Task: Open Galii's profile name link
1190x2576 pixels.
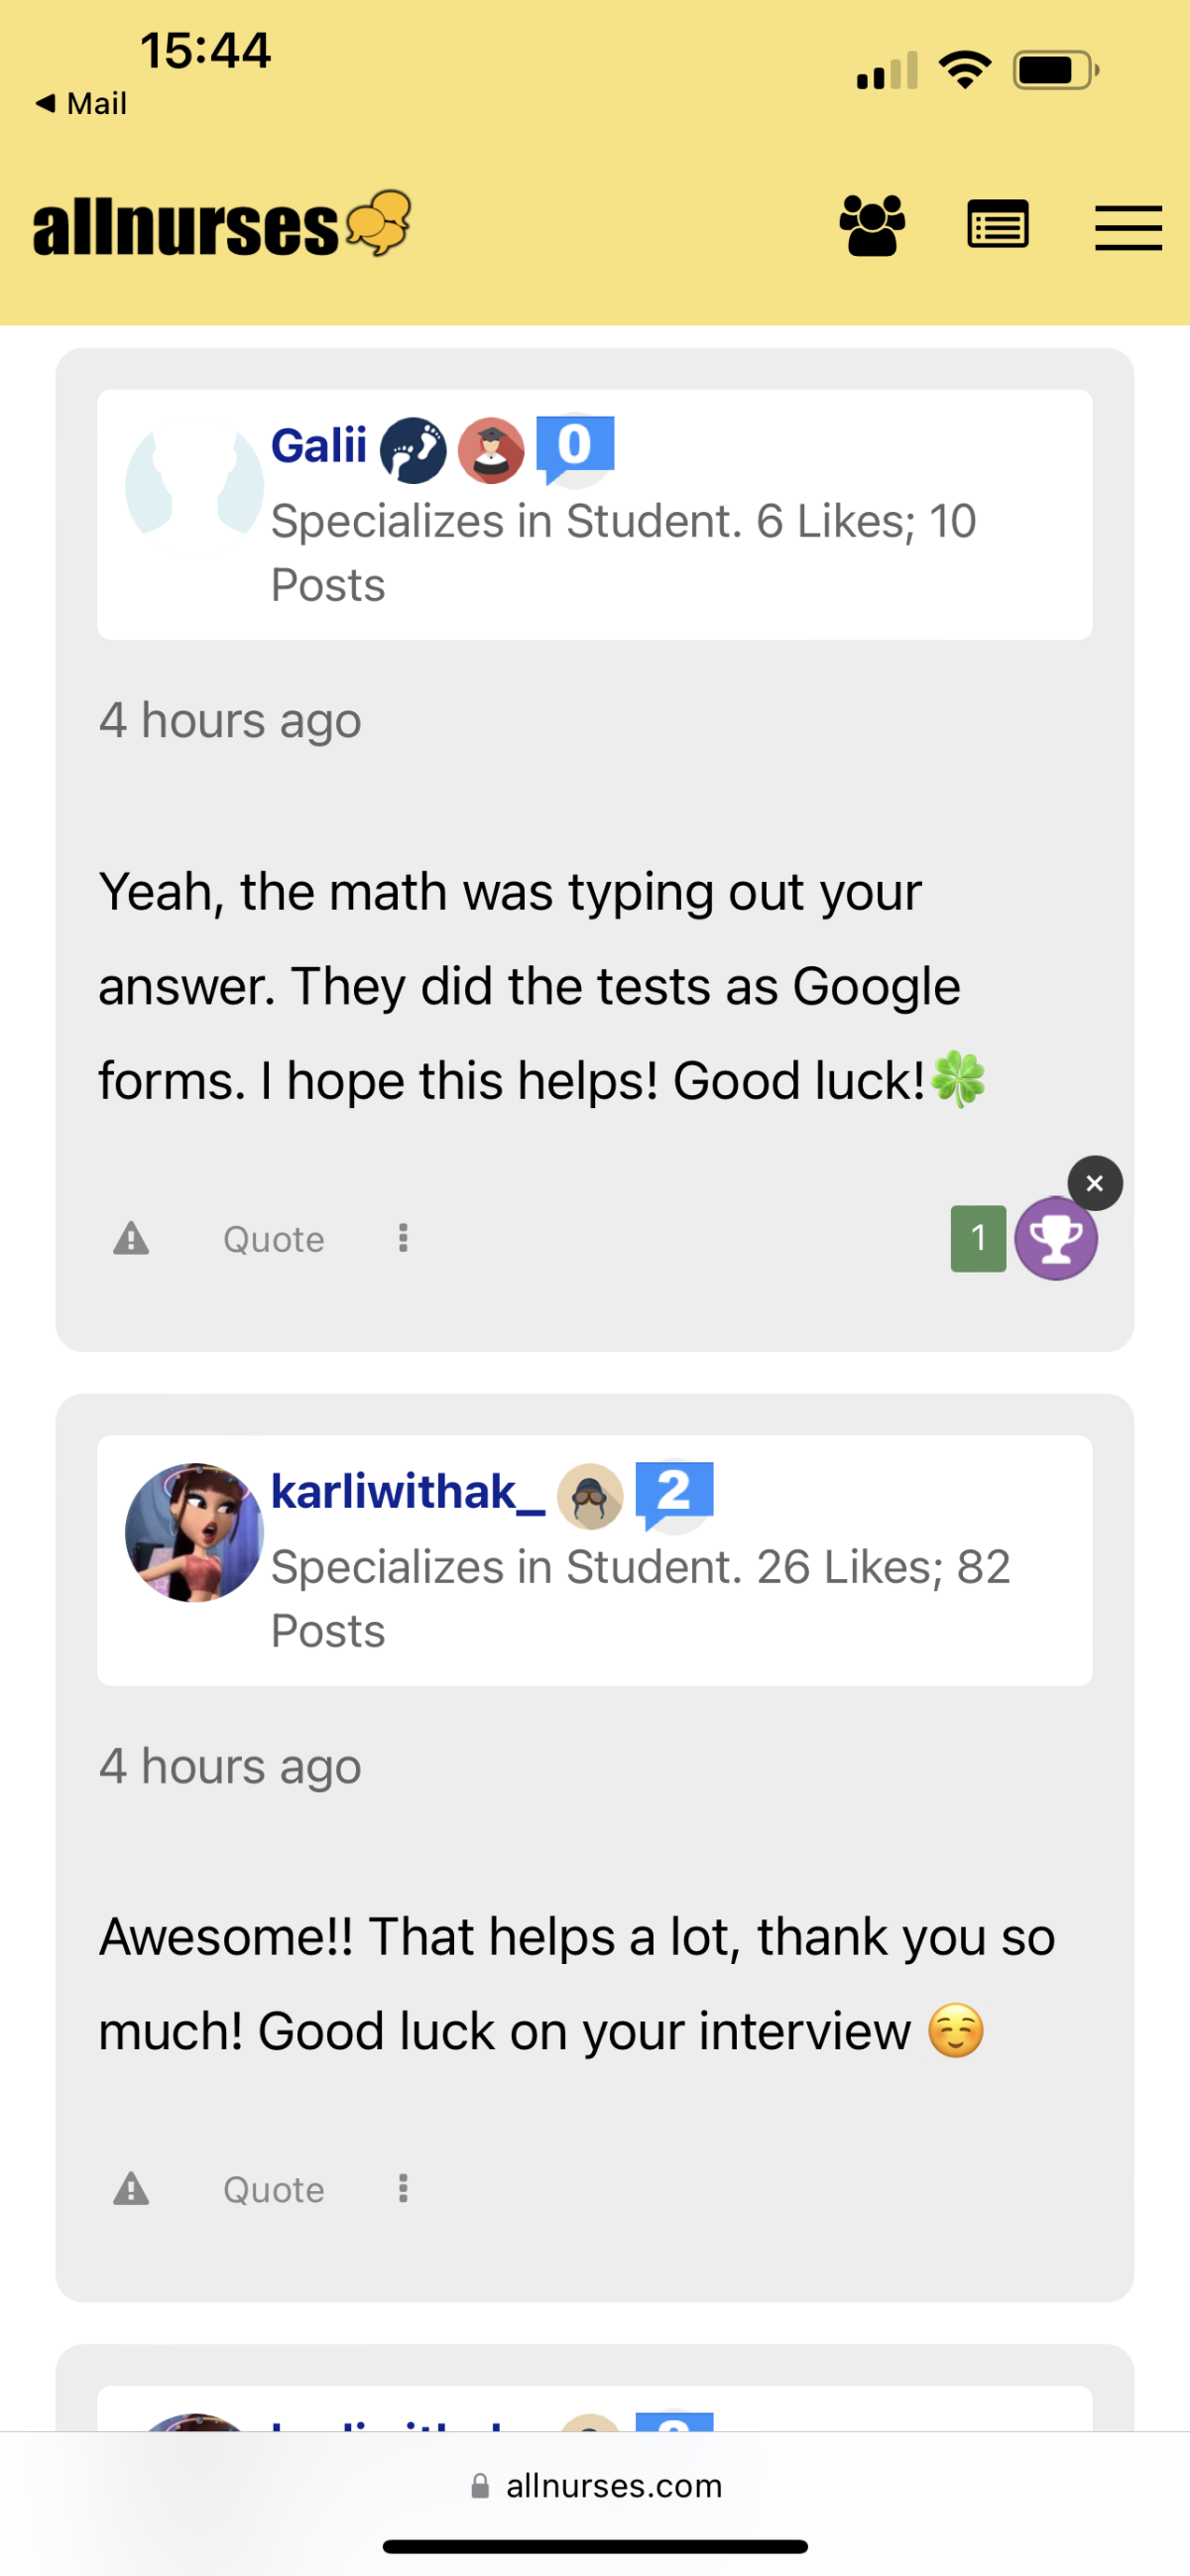Action: 319,446
